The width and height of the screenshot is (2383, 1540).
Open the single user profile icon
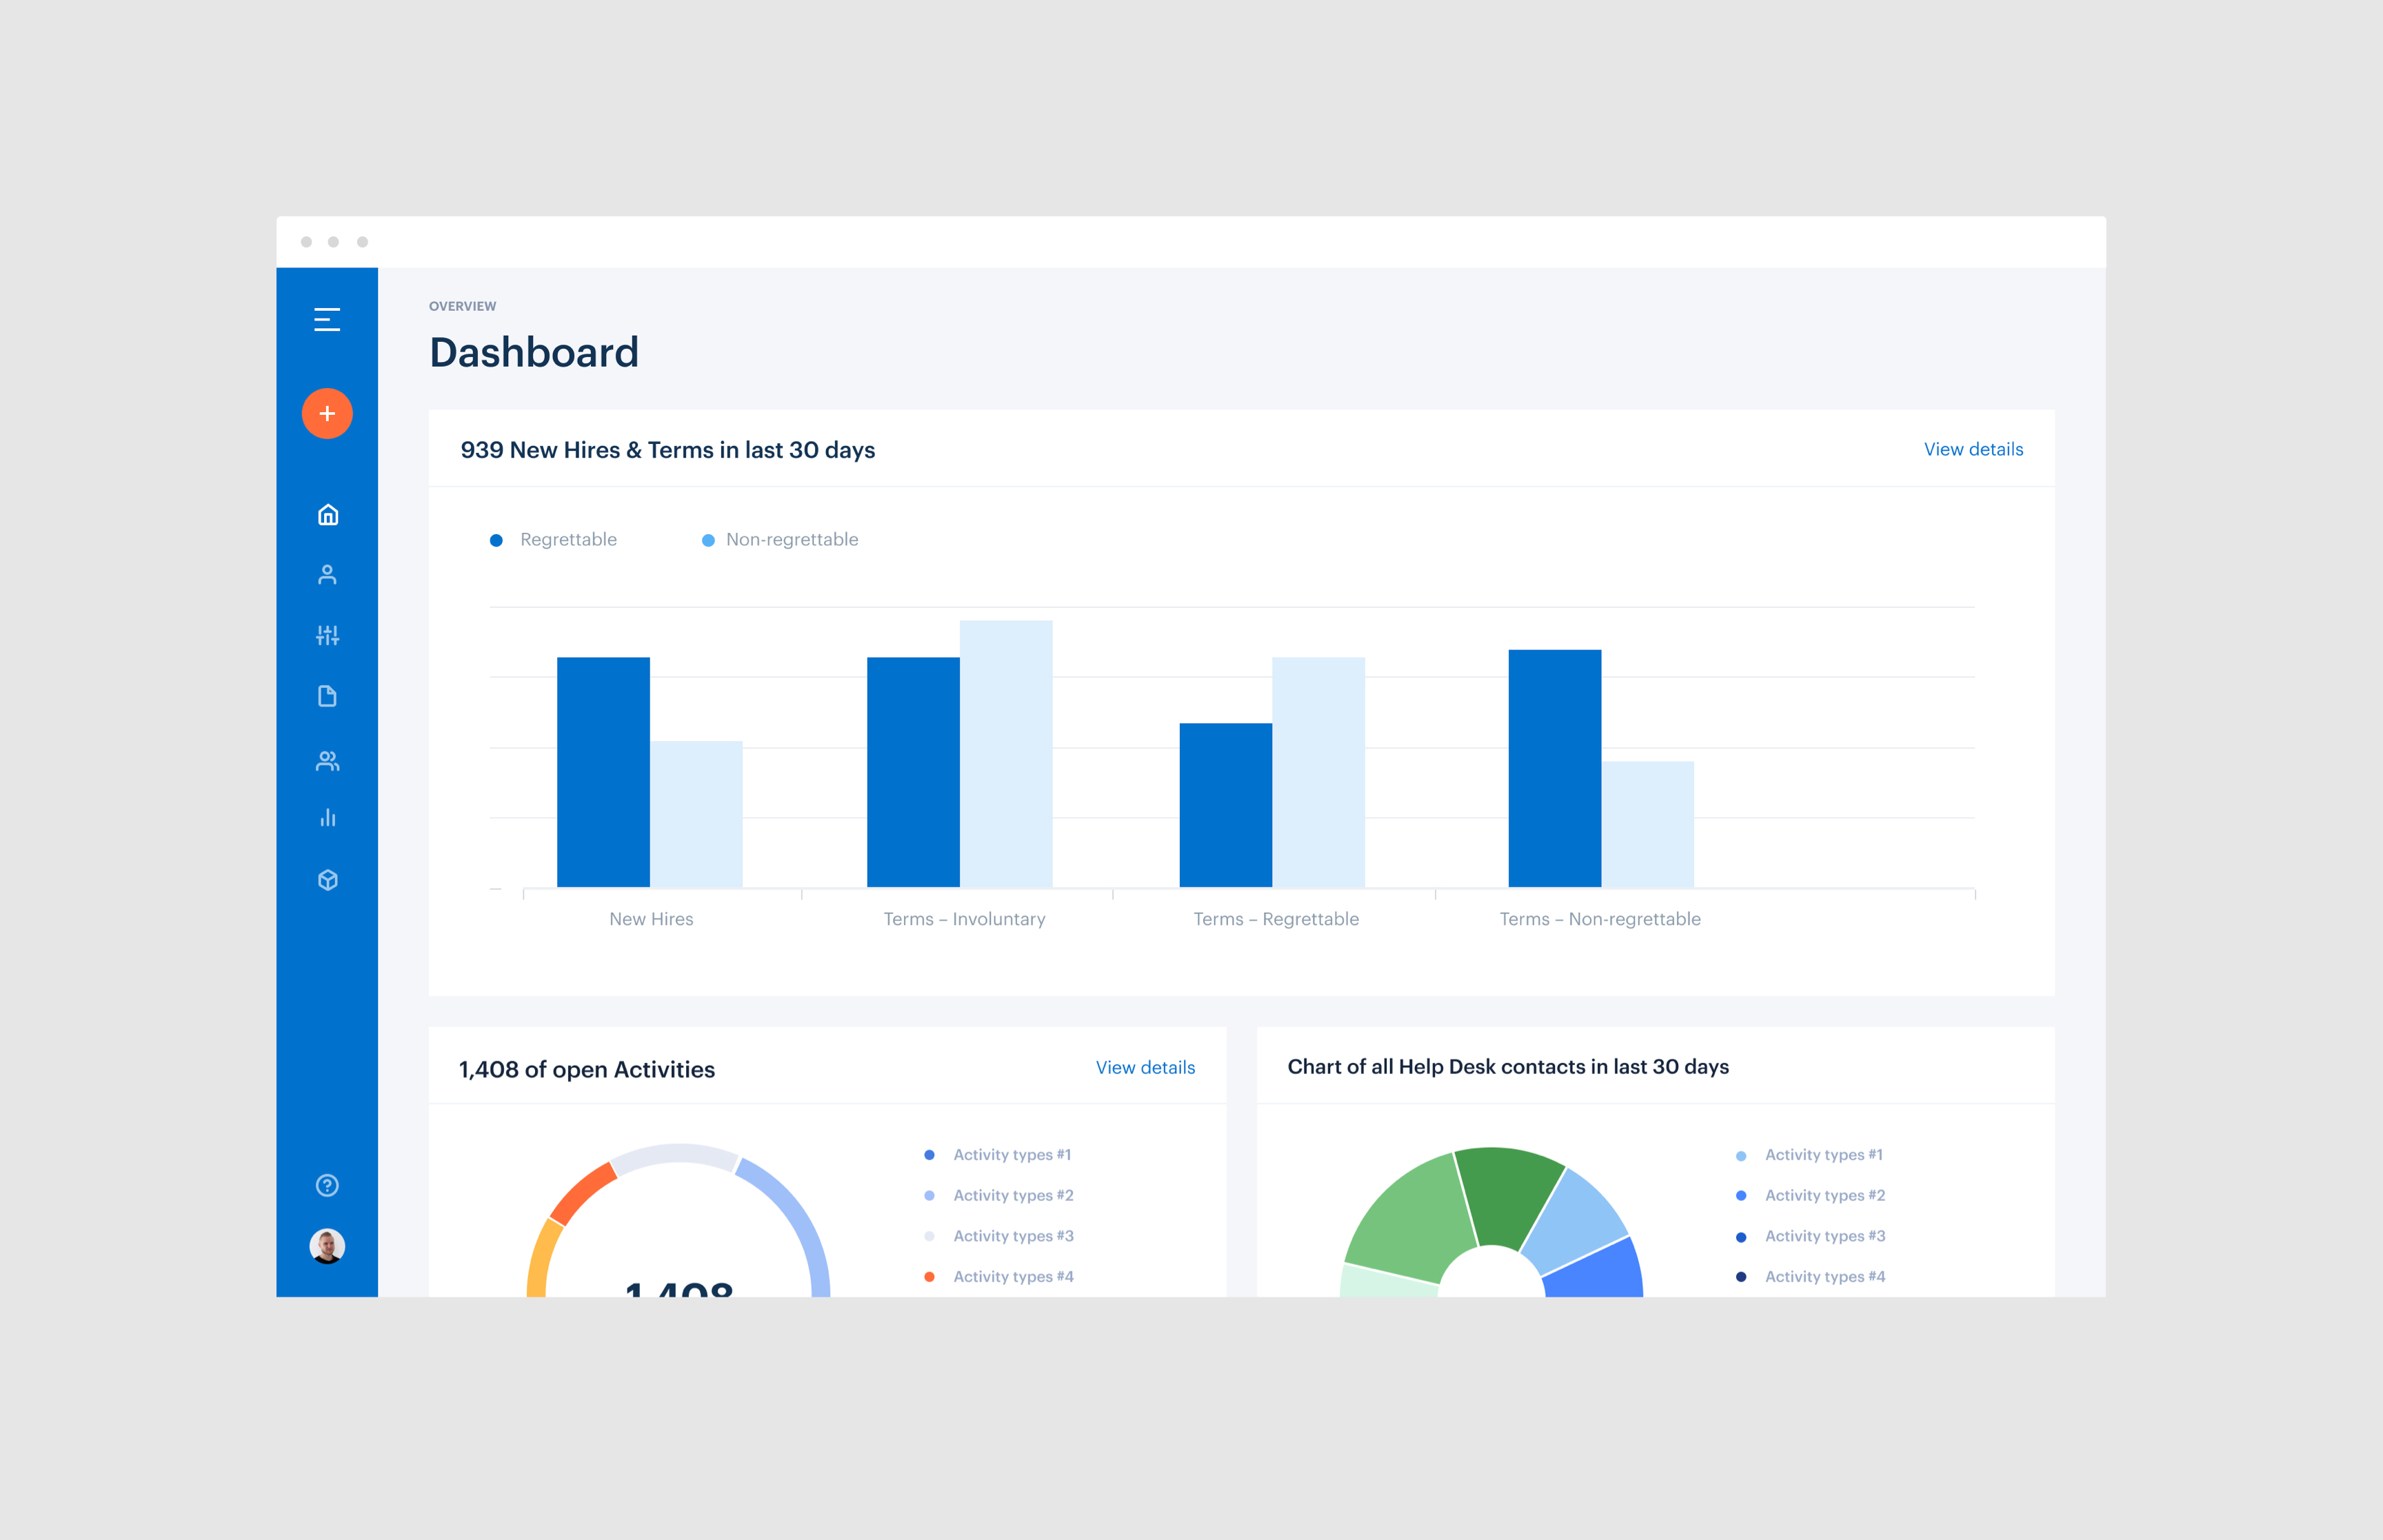click(327, 574)
